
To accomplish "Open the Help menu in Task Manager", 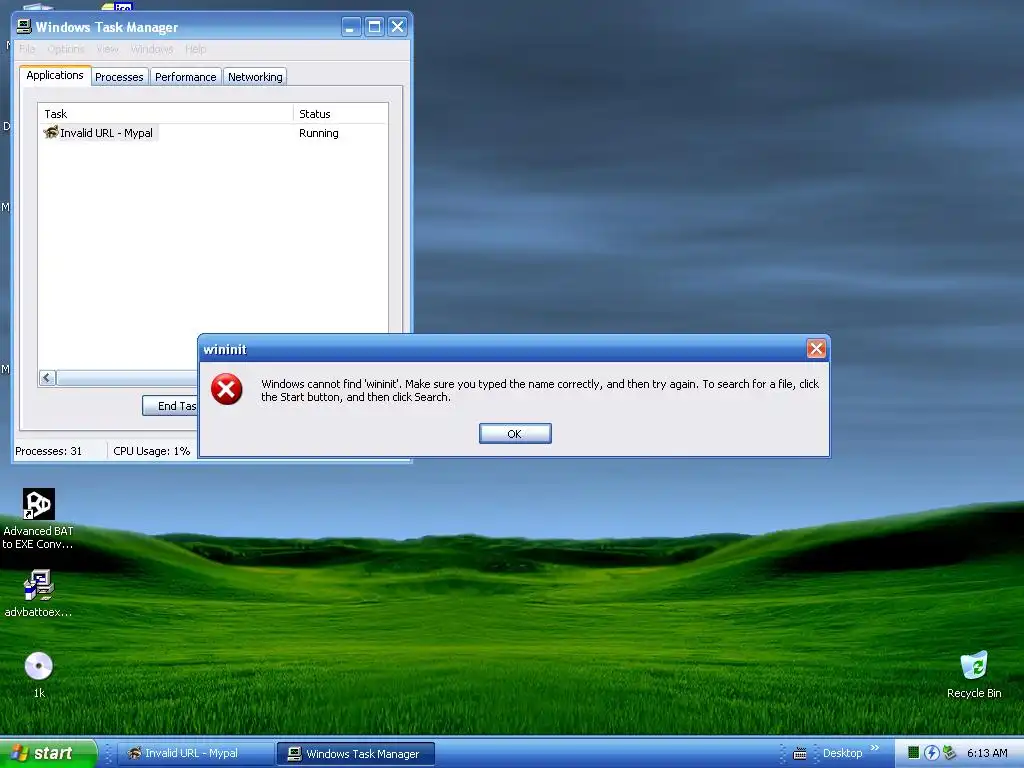I will (x=195, y=49).
